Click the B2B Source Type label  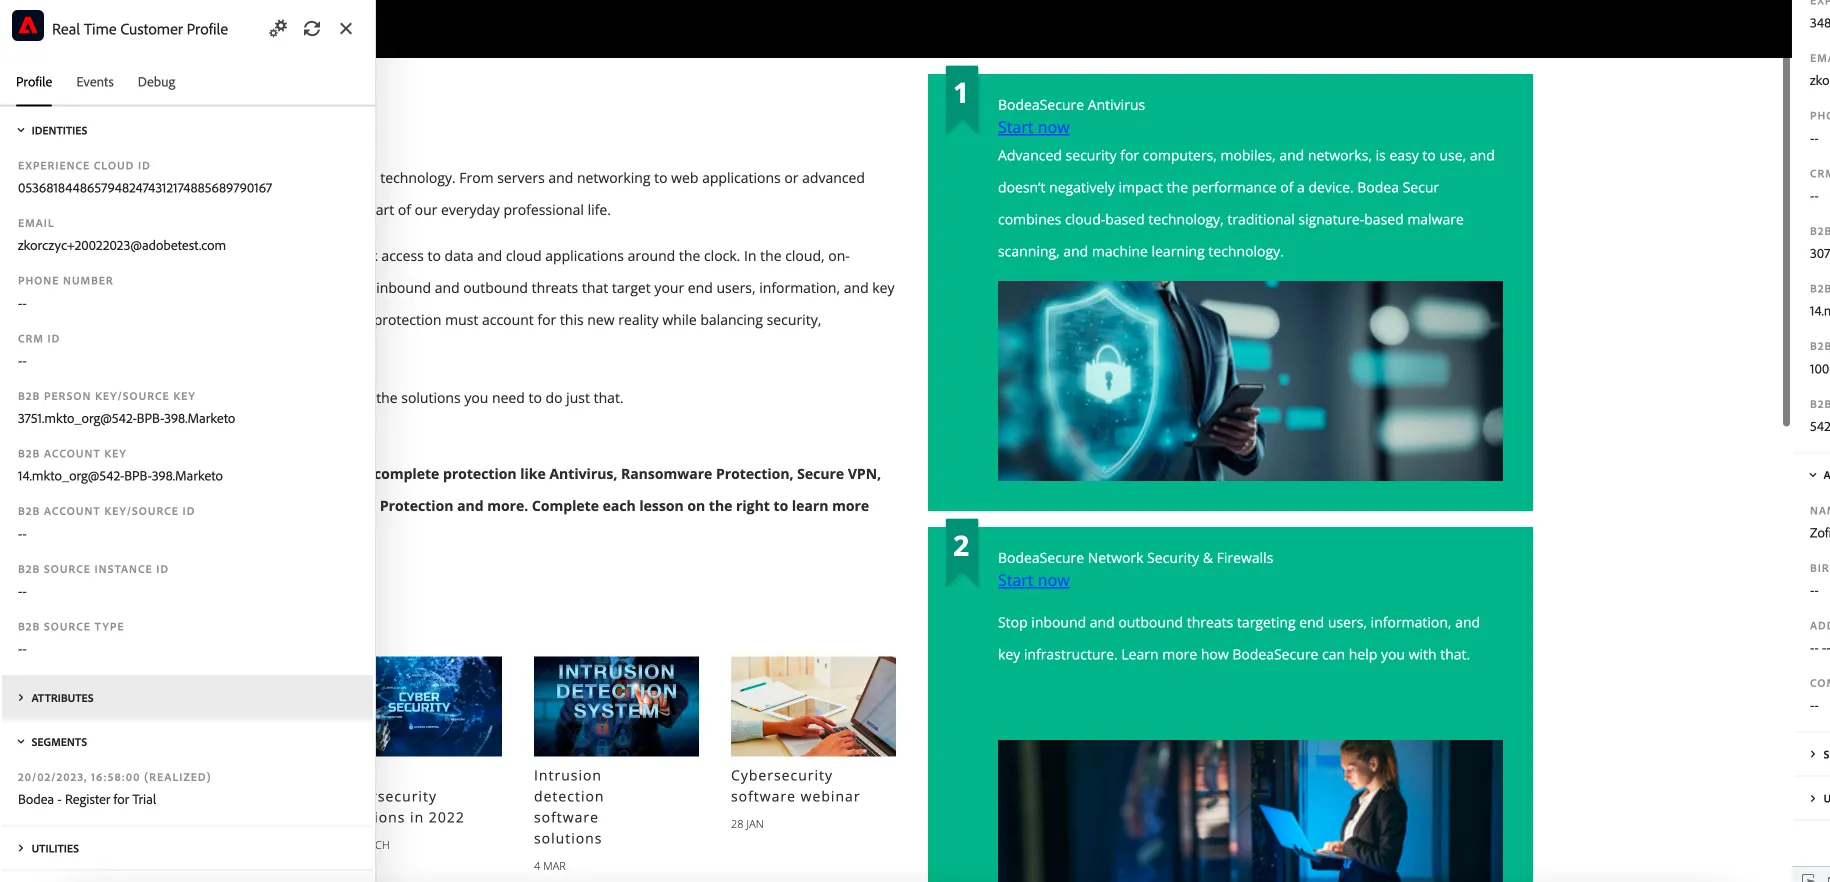point(71,627)
